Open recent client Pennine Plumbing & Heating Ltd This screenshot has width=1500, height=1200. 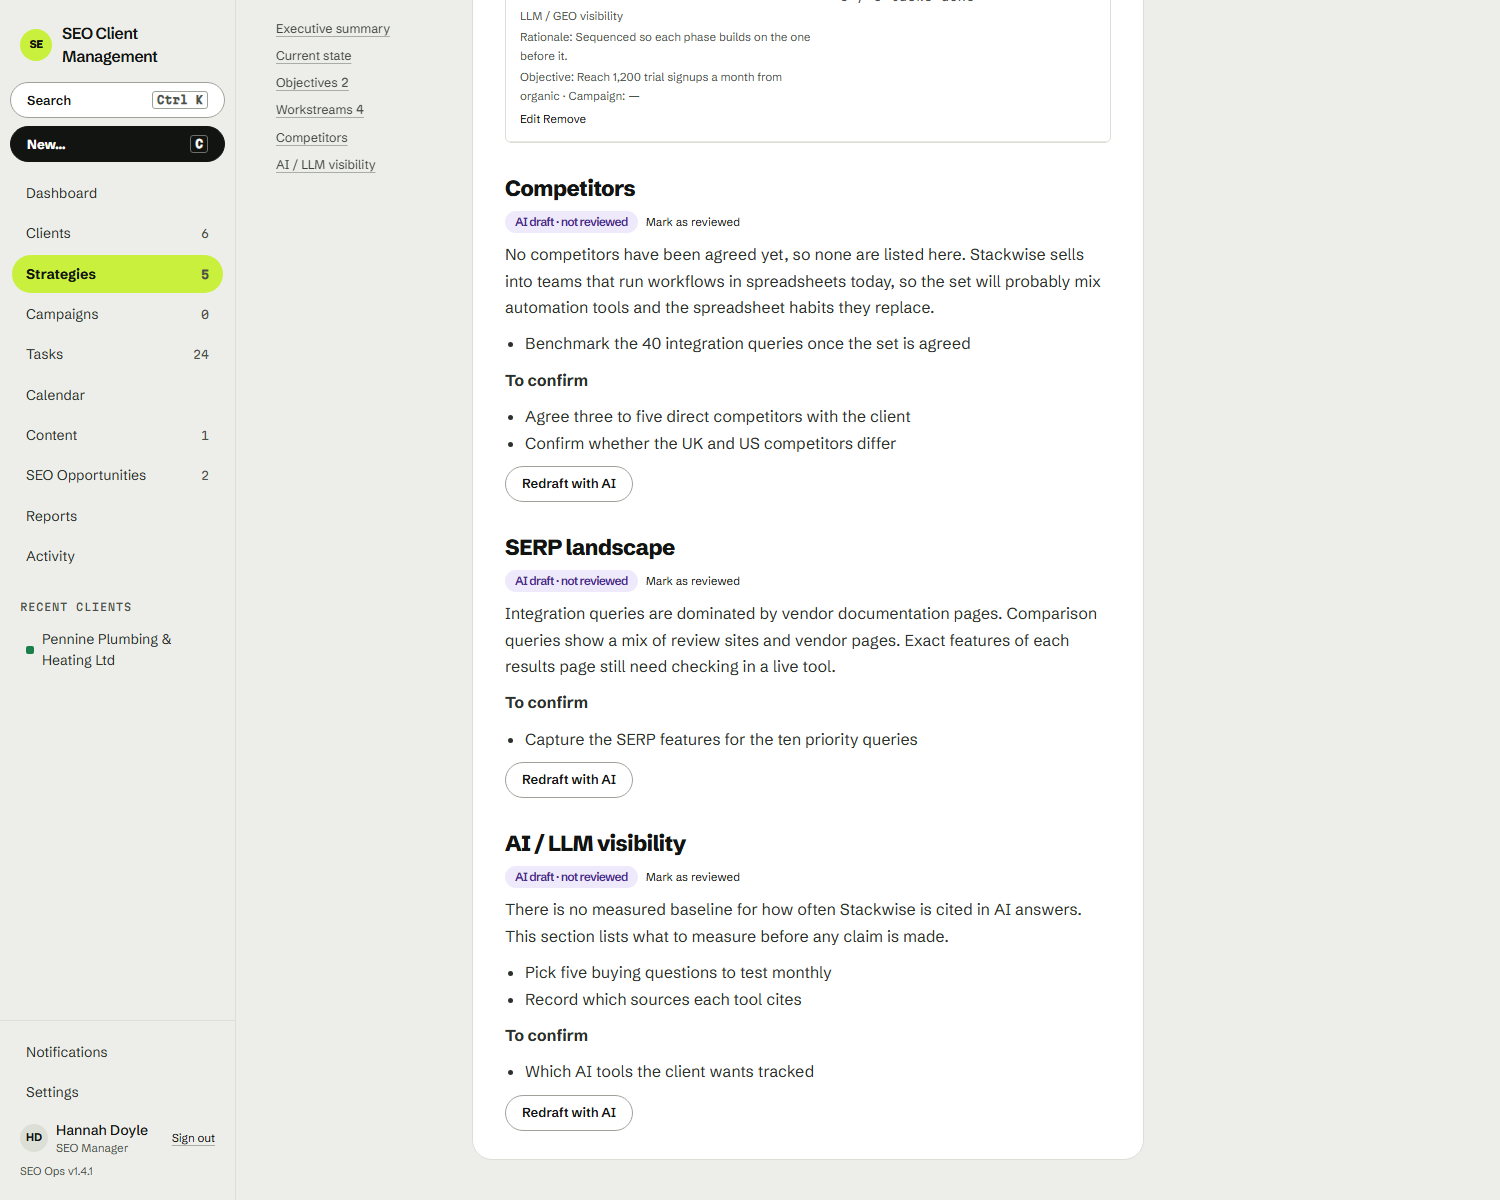[x=117, y=650]
